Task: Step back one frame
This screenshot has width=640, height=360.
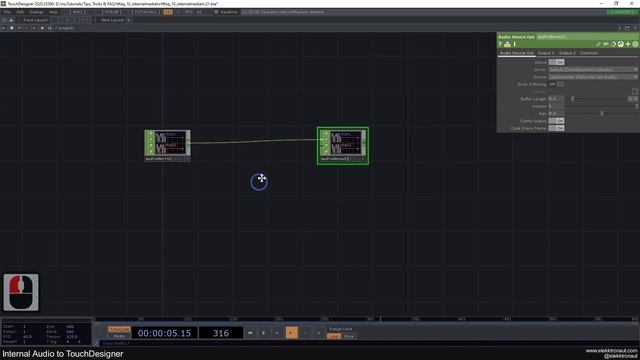Action: click(305, 333)
